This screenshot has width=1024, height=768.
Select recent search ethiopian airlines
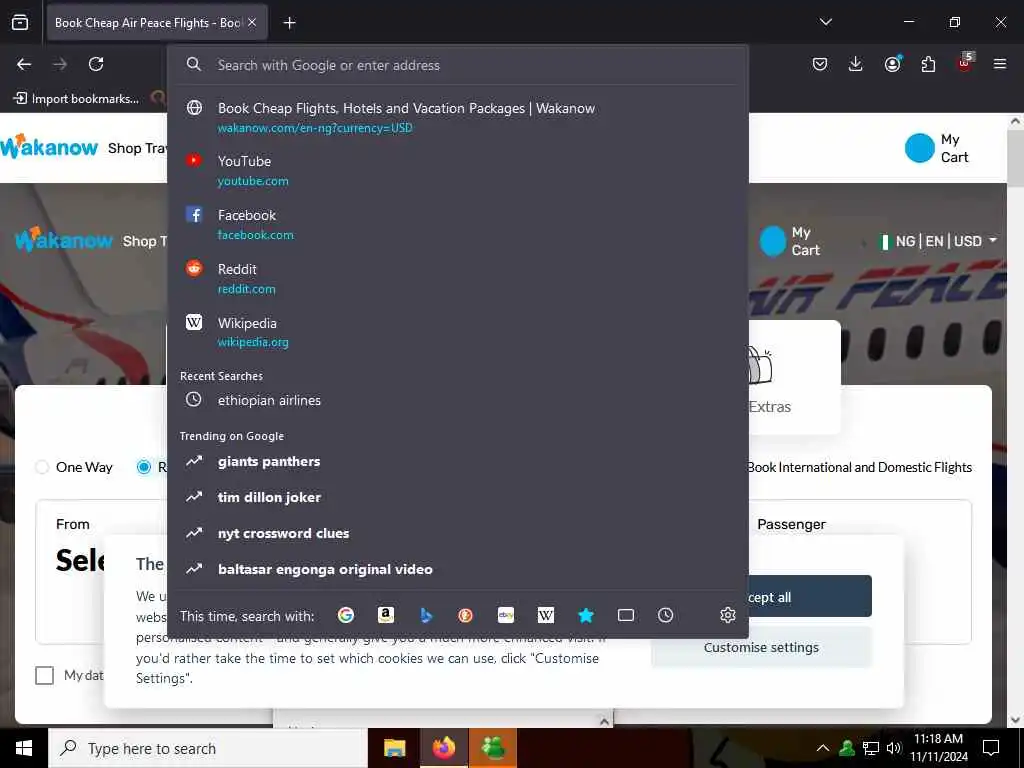pos(458,400)
